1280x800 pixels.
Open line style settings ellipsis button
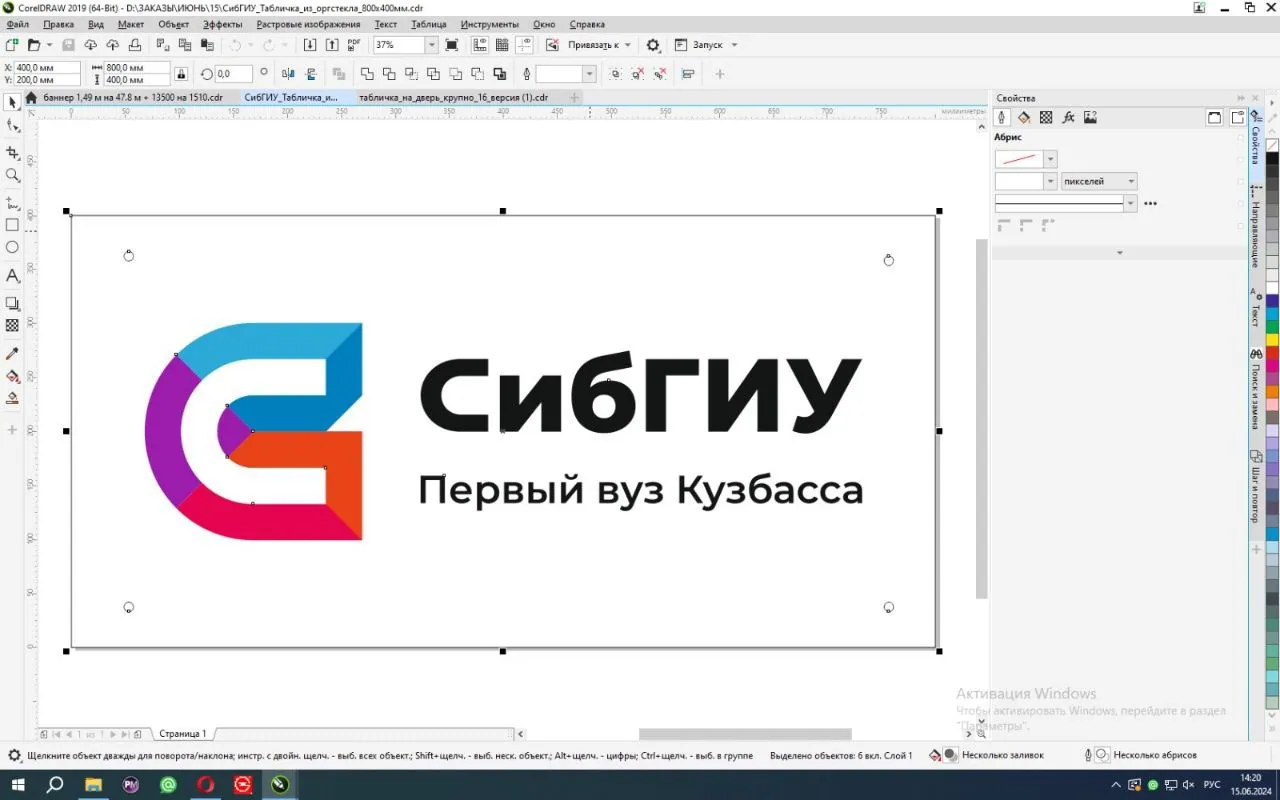pyautogui.click(x=1150, y=204)
